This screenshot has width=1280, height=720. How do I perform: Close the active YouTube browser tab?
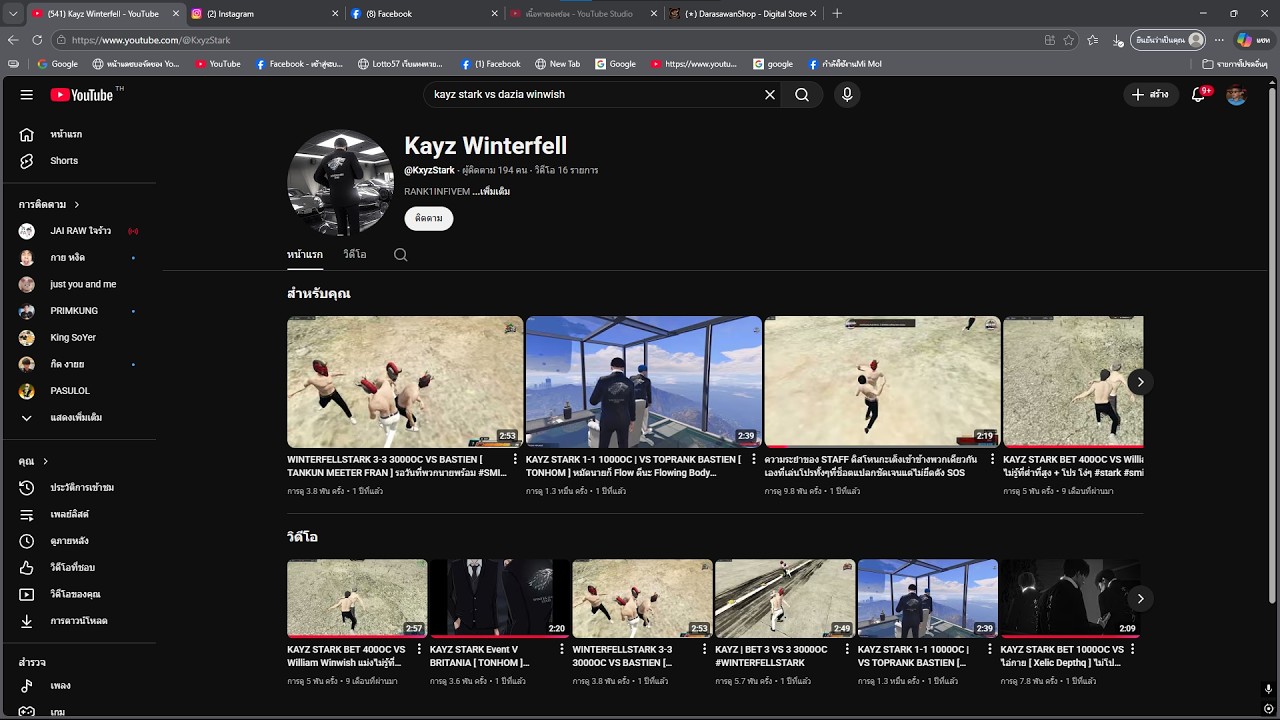pos(176,14)
